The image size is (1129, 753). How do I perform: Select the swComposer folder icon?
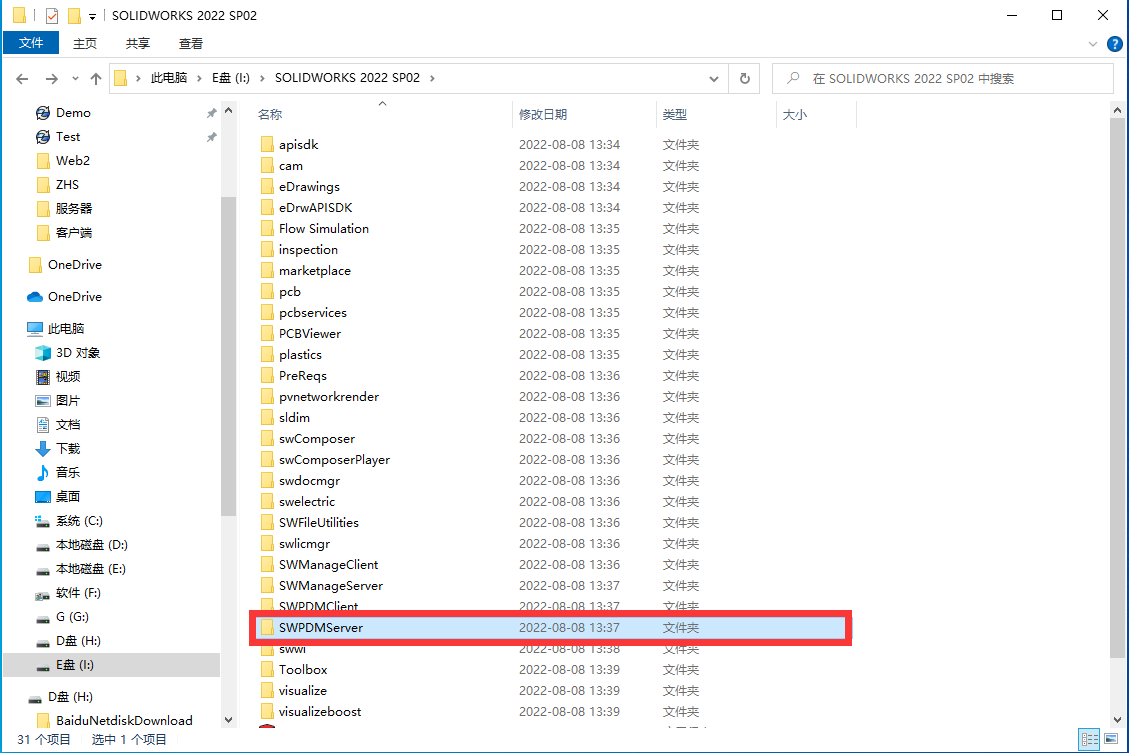(267, 438)
